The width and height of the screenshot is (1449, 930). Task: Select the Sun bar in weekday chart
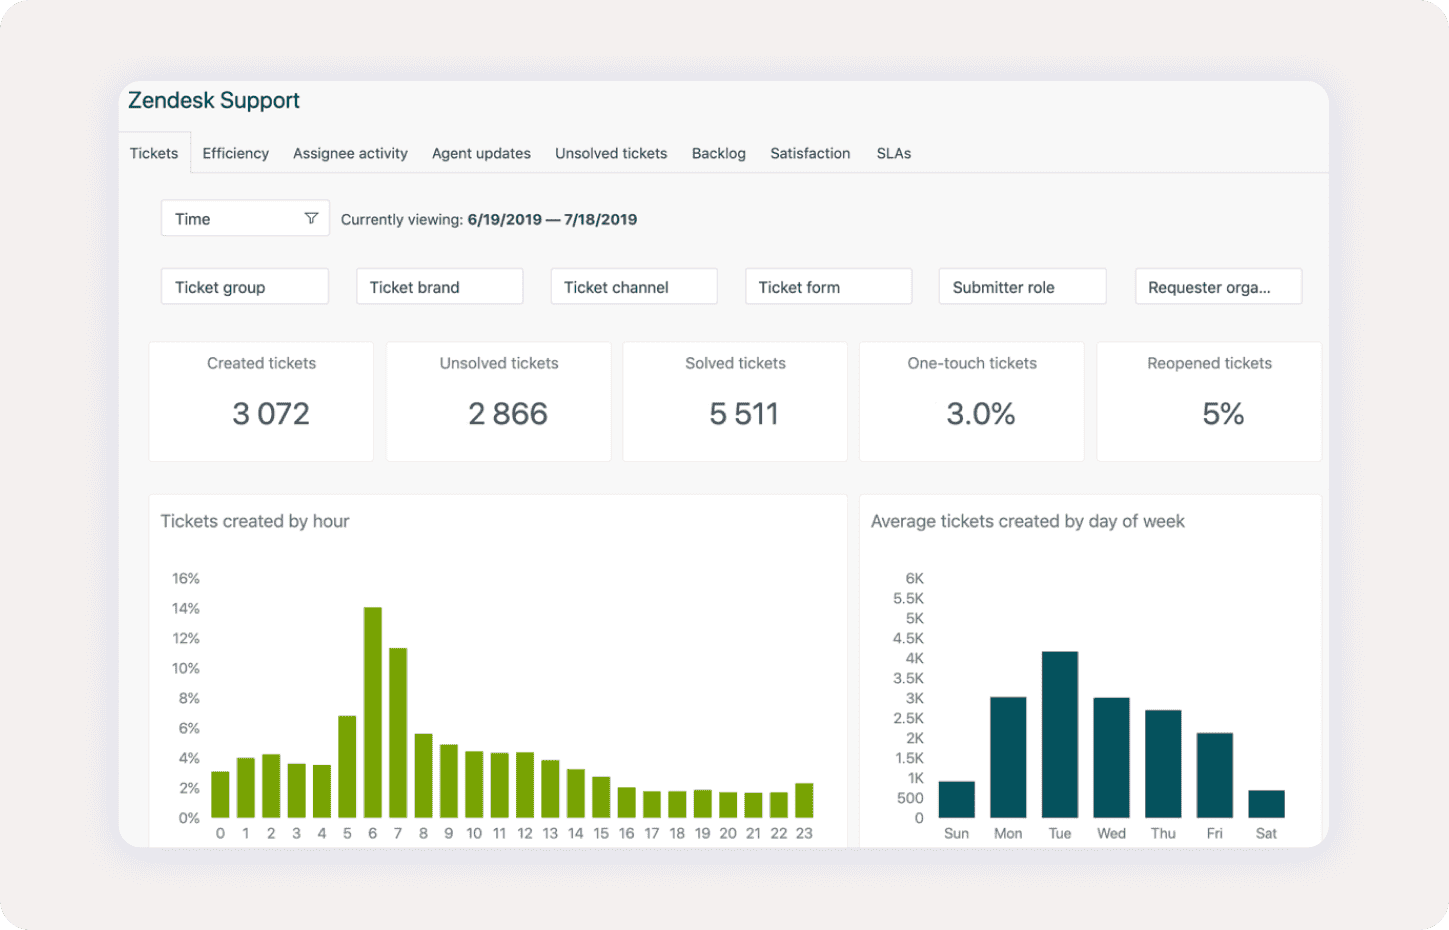(x=957, y=800)
